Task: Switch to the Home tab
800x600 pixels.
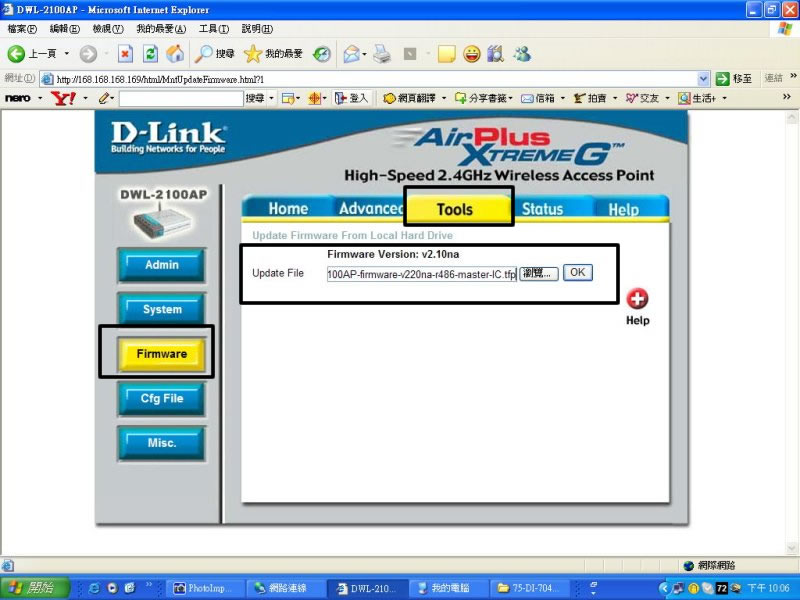Action: point(288,209)
